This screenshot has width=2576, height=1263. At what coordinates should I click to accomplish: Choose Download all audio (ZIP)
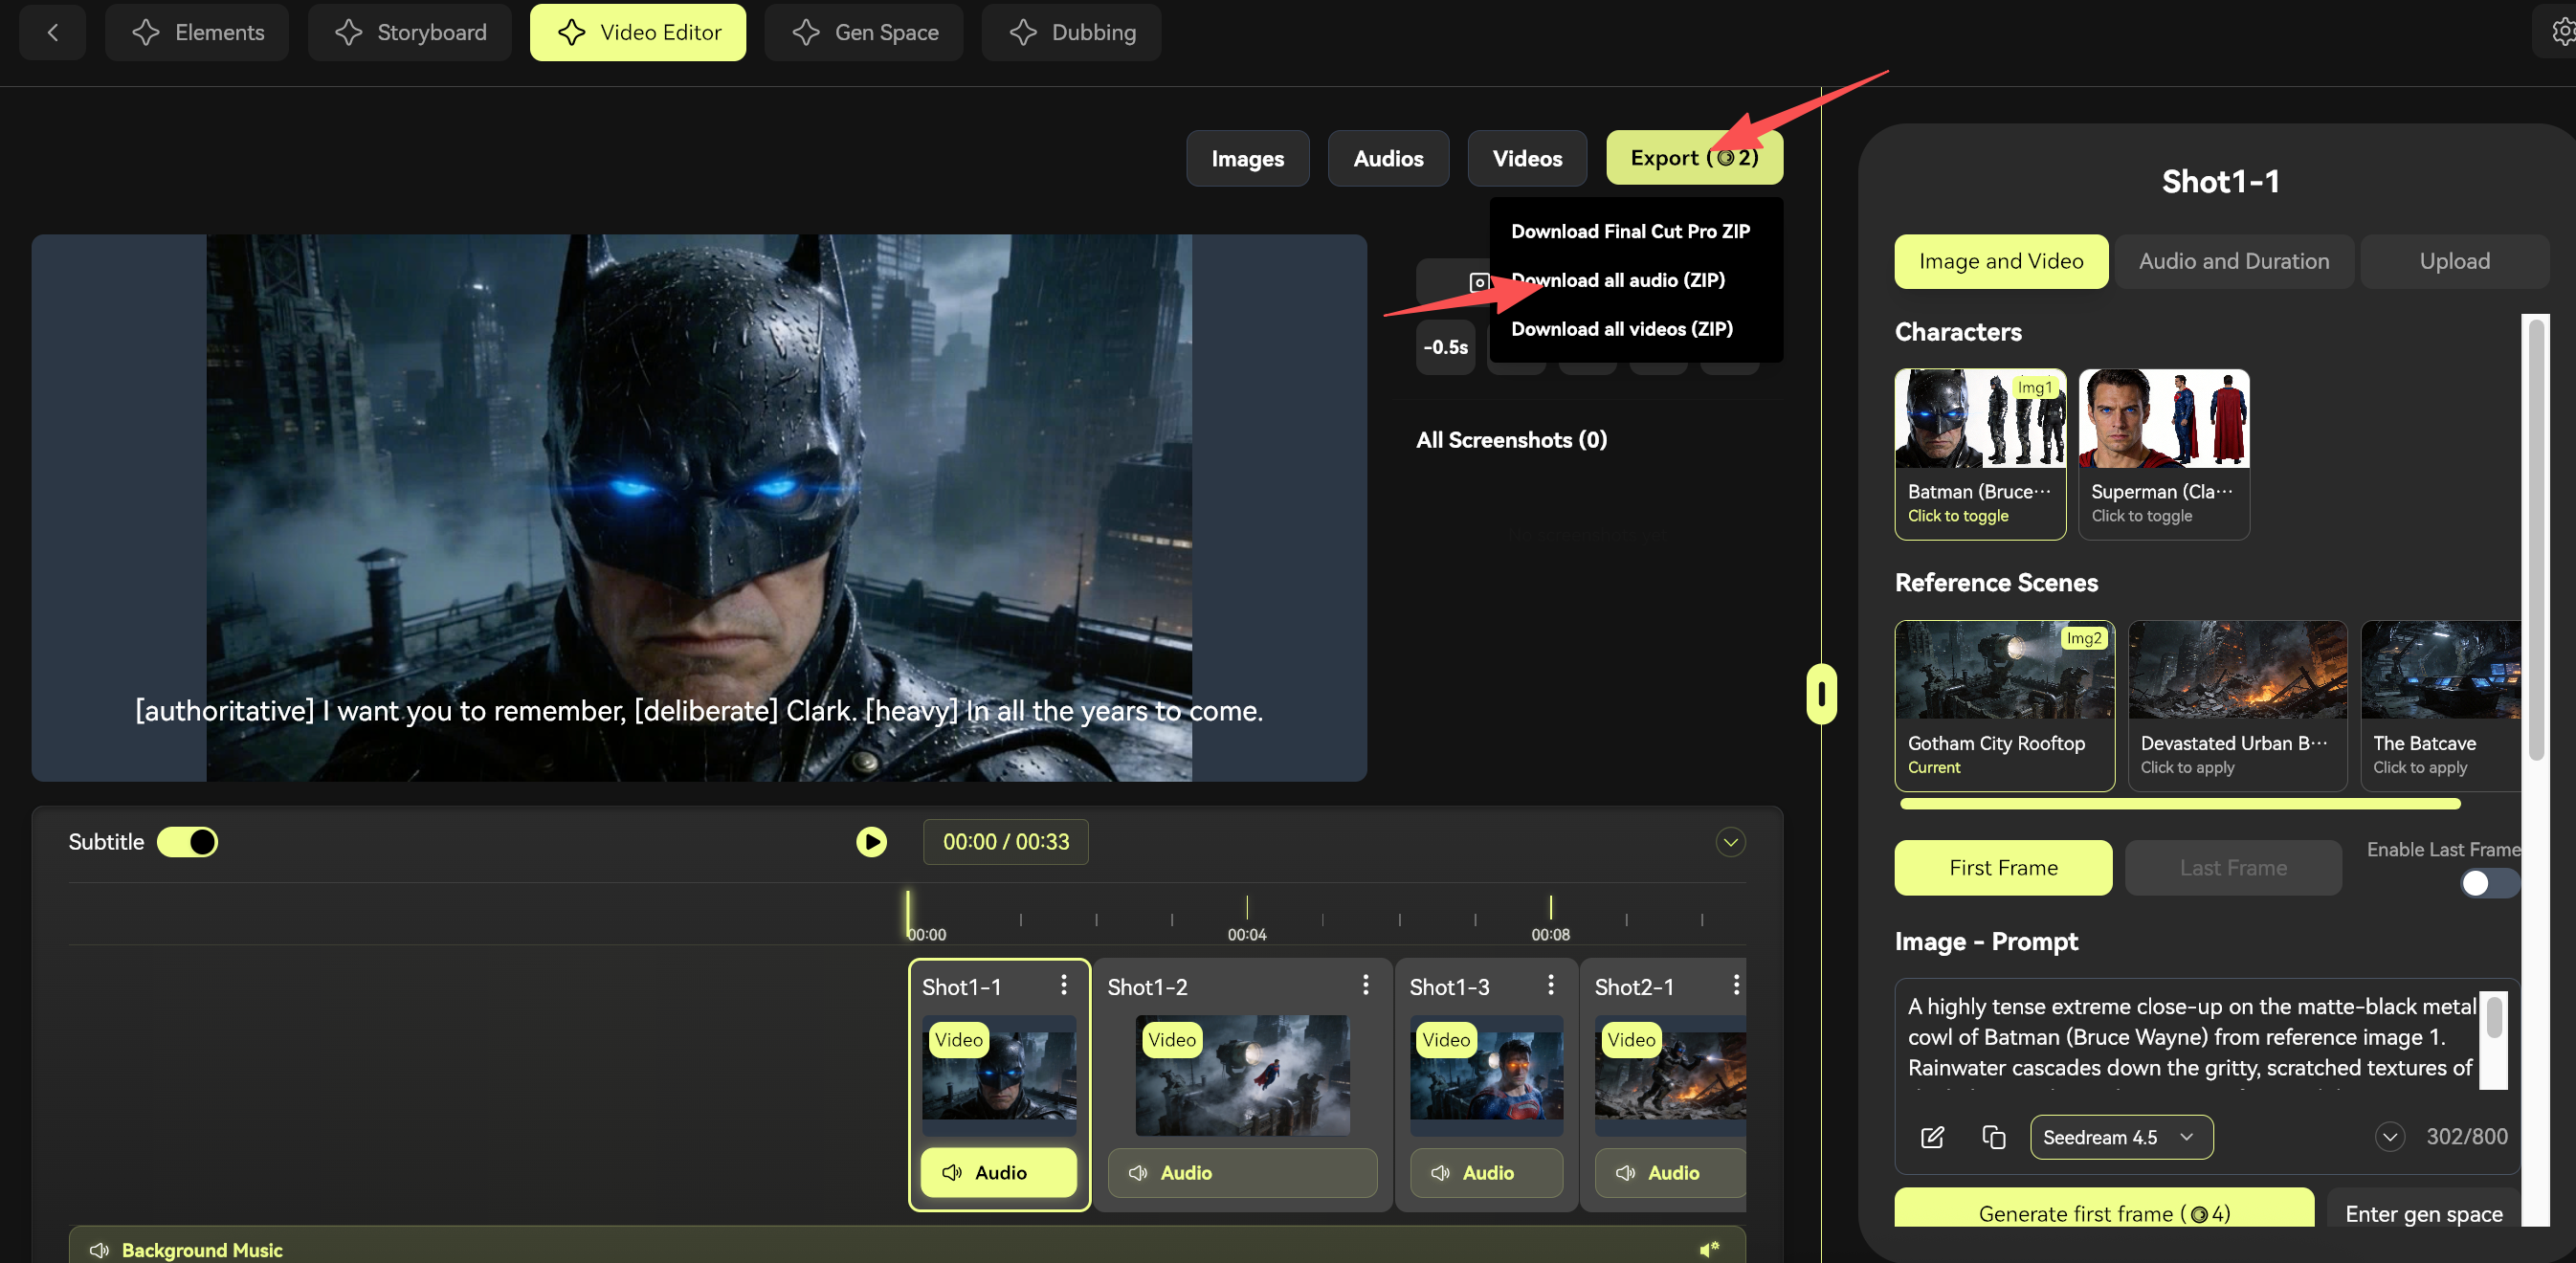(1618, 280)
